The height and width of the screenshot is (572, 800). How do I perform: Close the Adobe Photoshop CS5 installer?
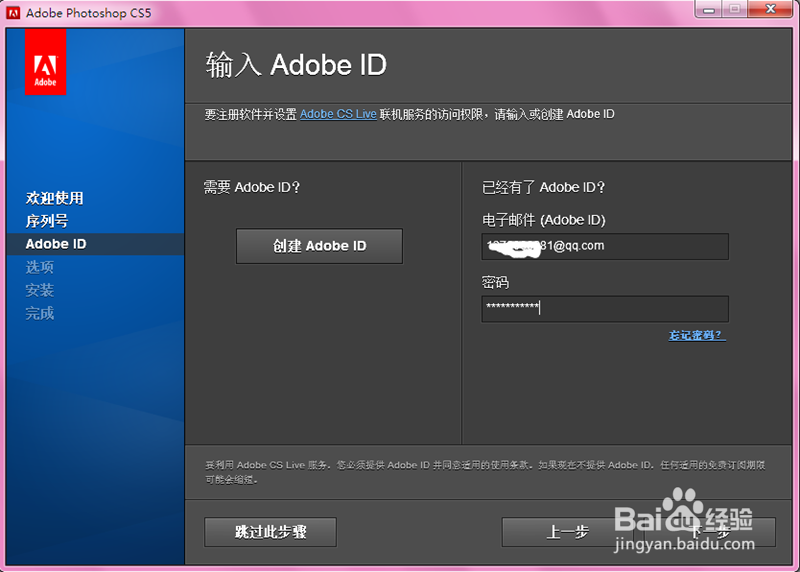coord(770,9)
